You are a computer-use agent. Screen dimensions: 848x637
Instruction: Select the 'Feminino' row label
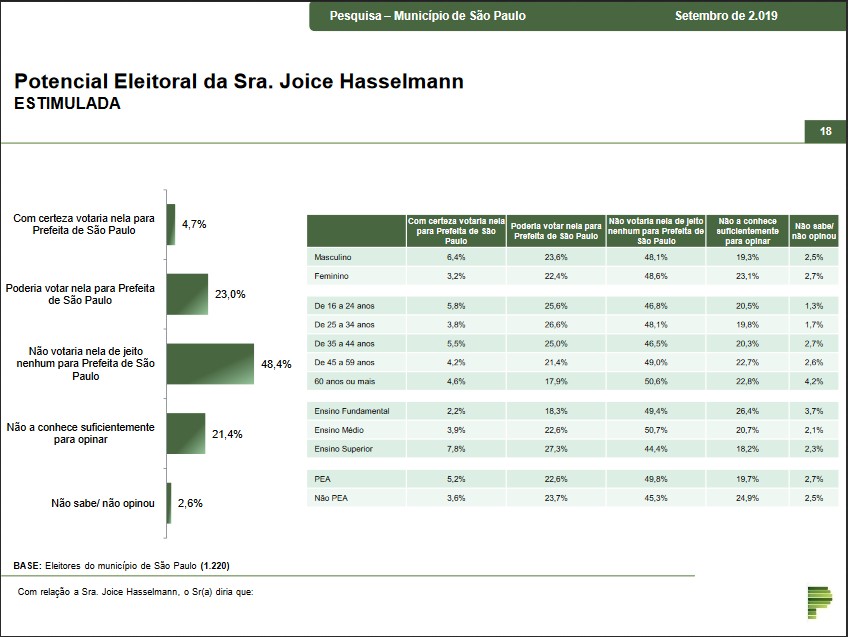point(331,275)
